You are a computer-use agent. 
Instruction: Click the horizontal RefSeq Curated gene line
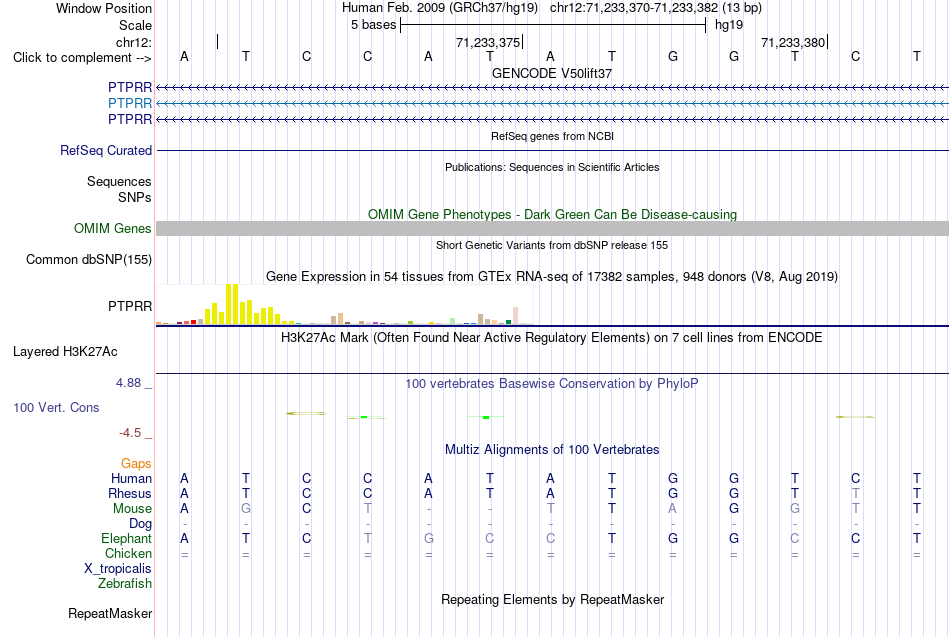pyautogui.click(x=552, y=150)
